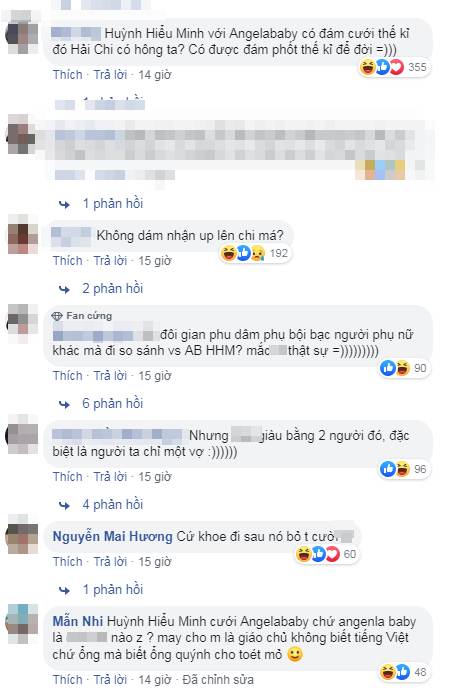Expand the '2 phản hồi' replies
The height and width of the screenshot is (698, 455).
pos(113,288)
